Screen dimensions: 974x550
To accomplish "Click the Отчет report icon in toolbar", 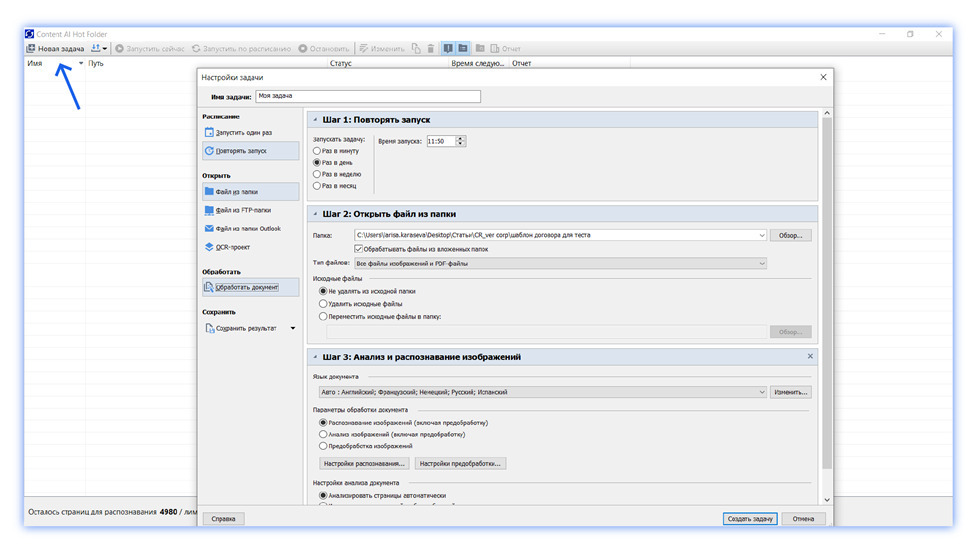I will (x=495, y=48).
